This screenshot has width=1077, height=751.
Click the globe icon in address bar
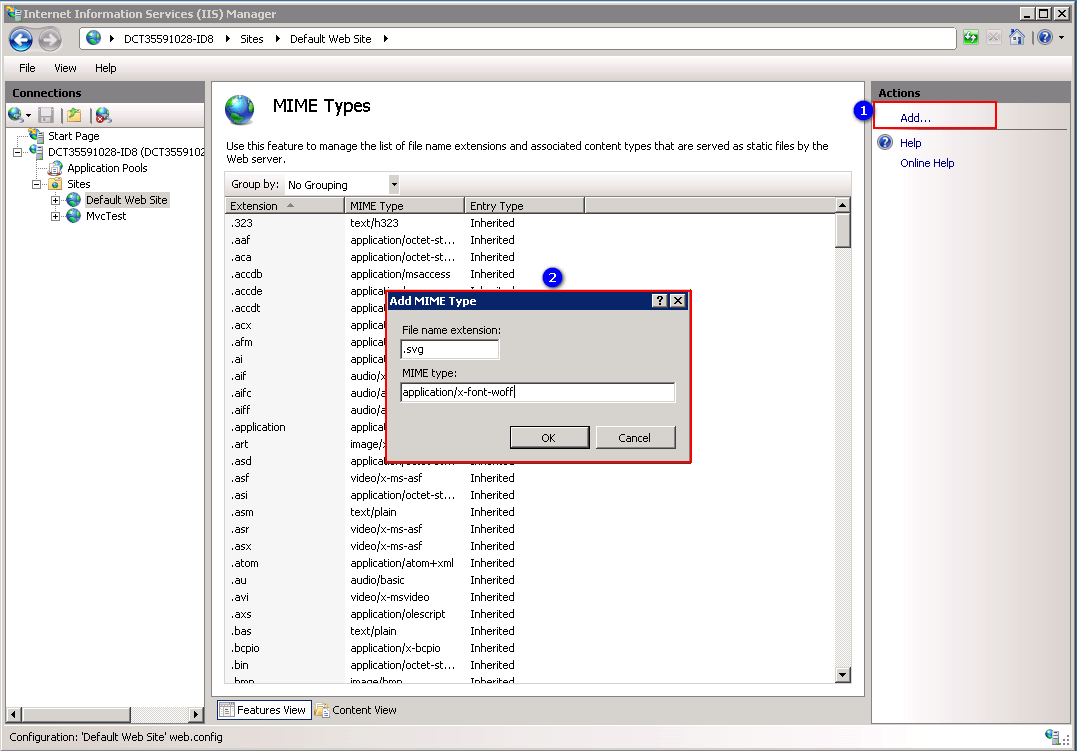[93, 38]
